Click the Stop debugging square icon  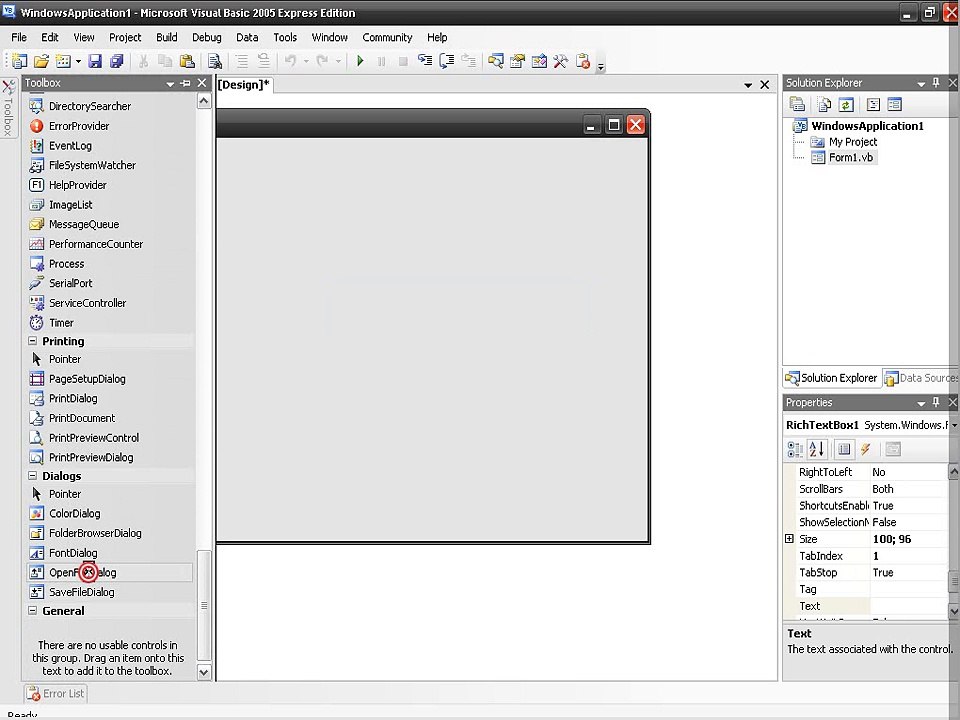tap(403, 61)
